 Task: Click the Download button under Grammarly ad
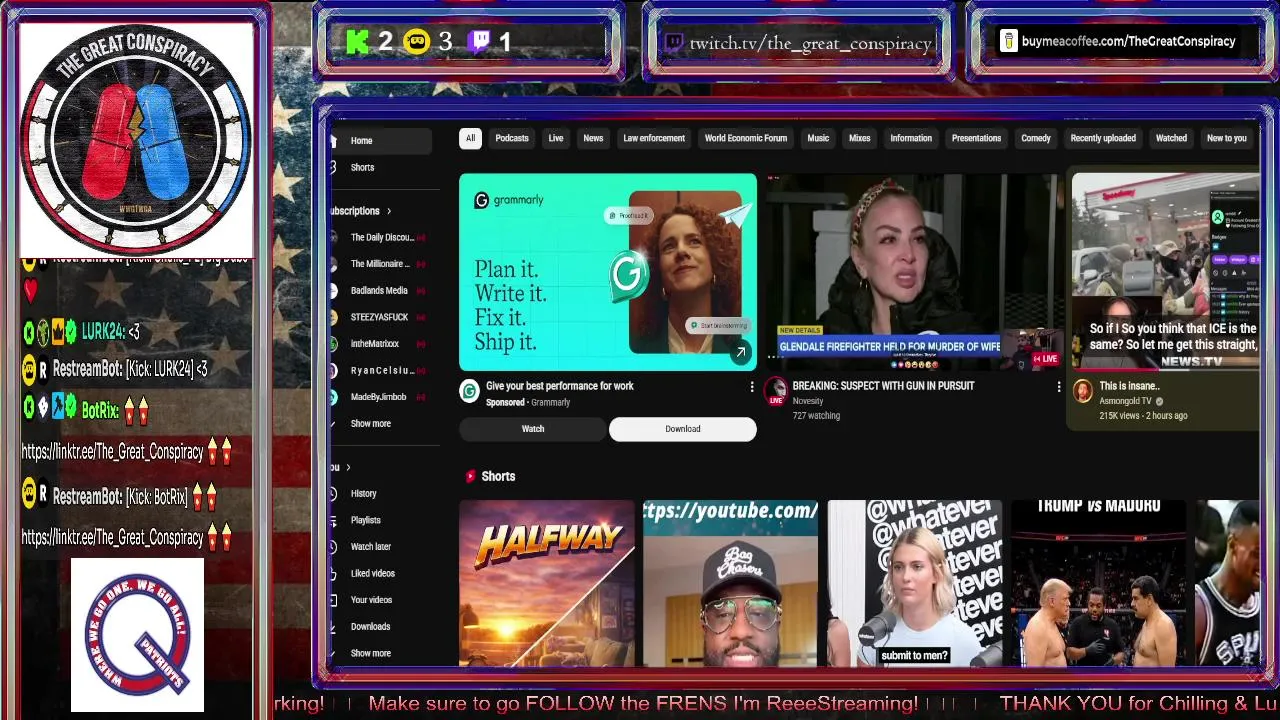click(683, 429)
